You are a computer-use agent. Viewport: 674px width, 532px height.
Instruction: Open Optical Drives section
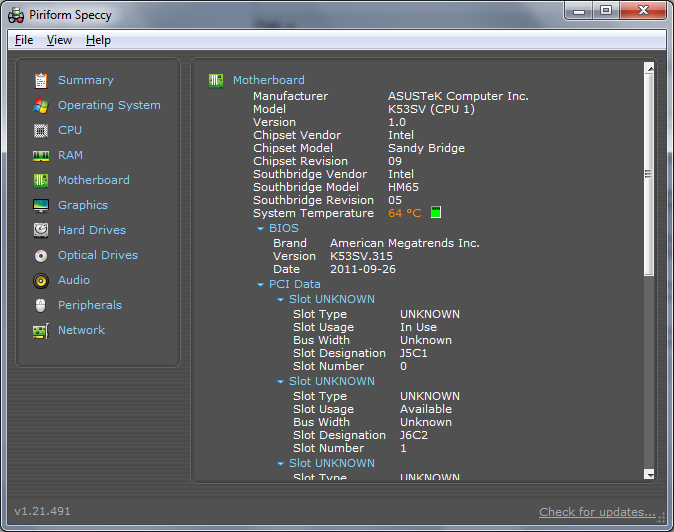pos(98,255)
